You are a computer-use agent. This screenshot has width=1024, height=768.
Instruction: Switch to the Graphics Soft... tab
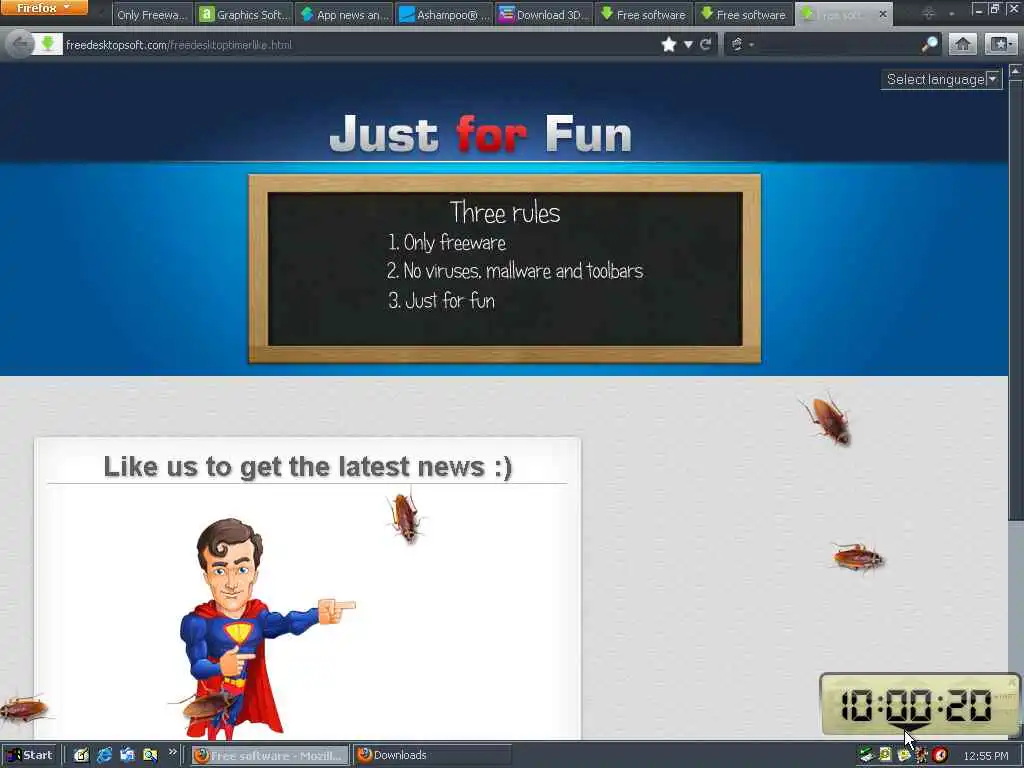(244, 14)
